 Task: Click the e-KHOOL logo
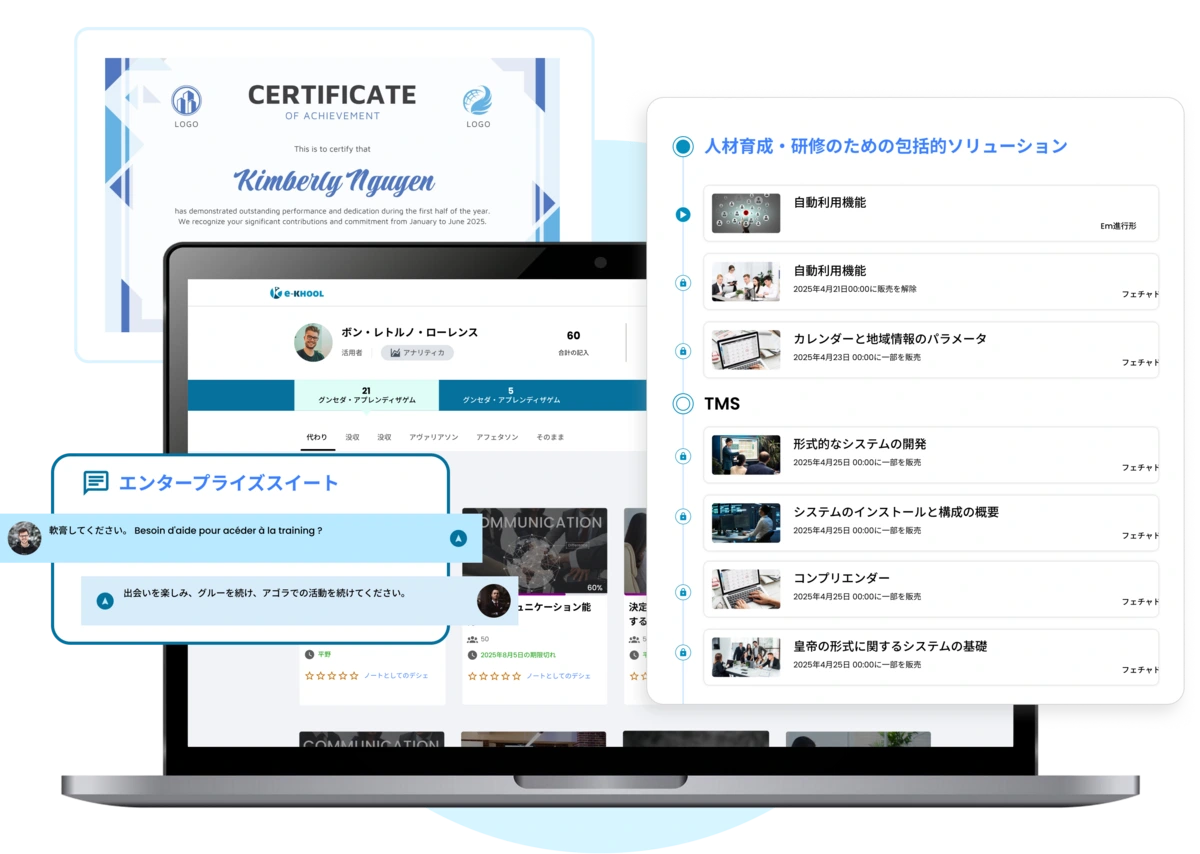[297, 293]
